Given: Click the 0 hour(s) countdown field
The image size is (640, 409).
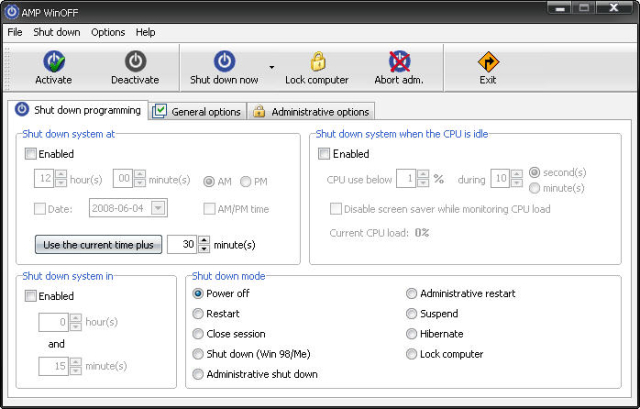Looking at the screenshot, I should (54, 322).
